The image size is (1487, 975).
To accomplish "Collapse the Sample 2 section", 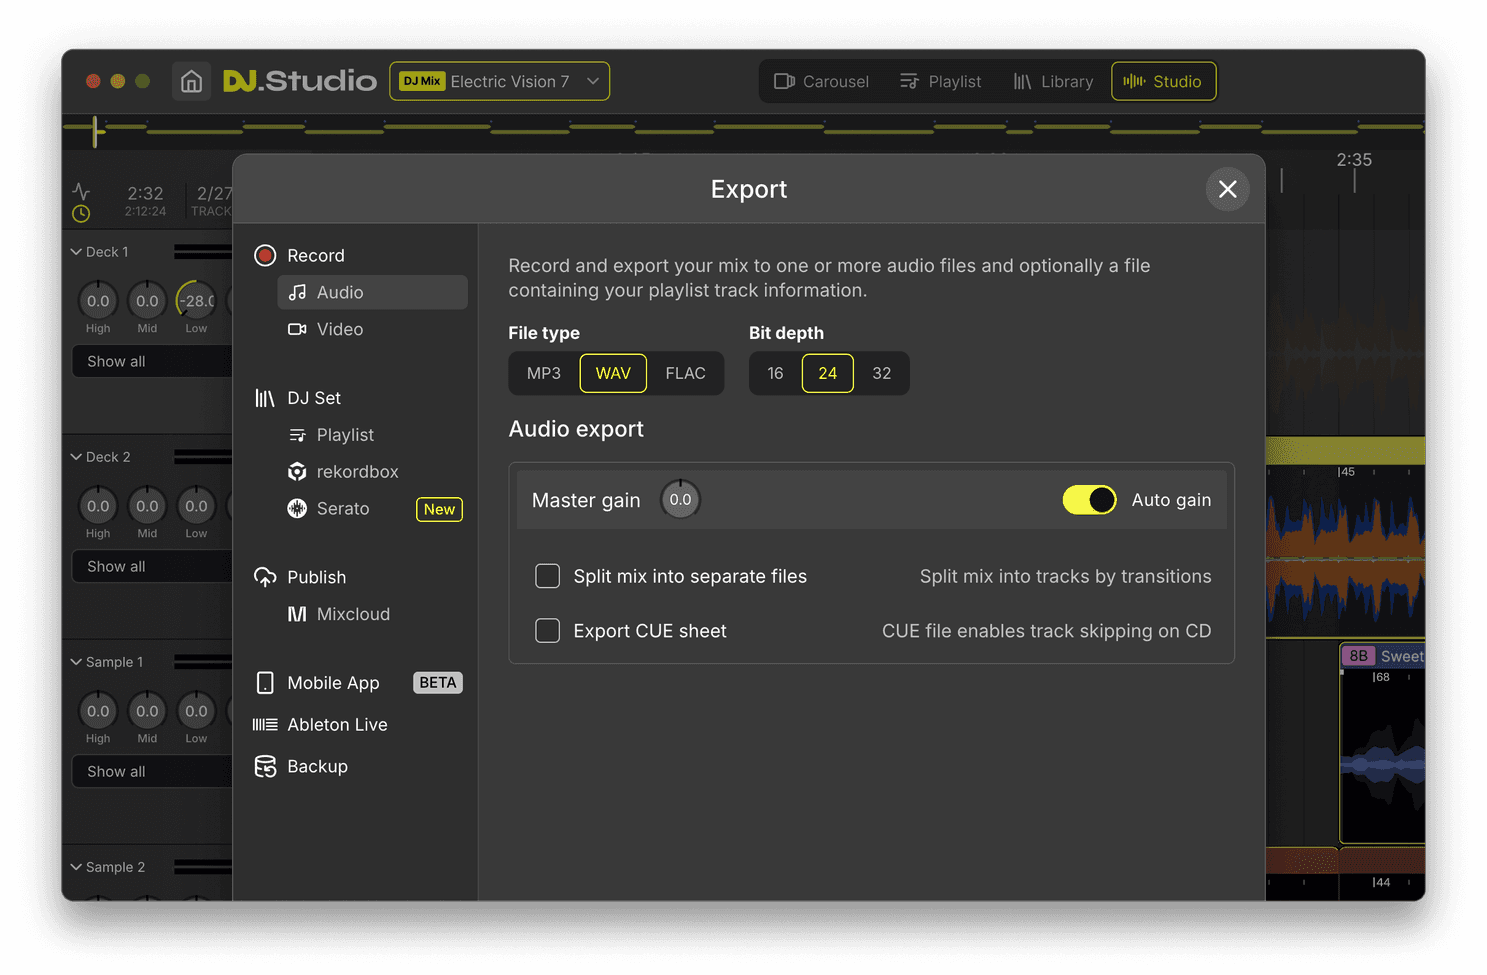I will click(x=76, y=867).
